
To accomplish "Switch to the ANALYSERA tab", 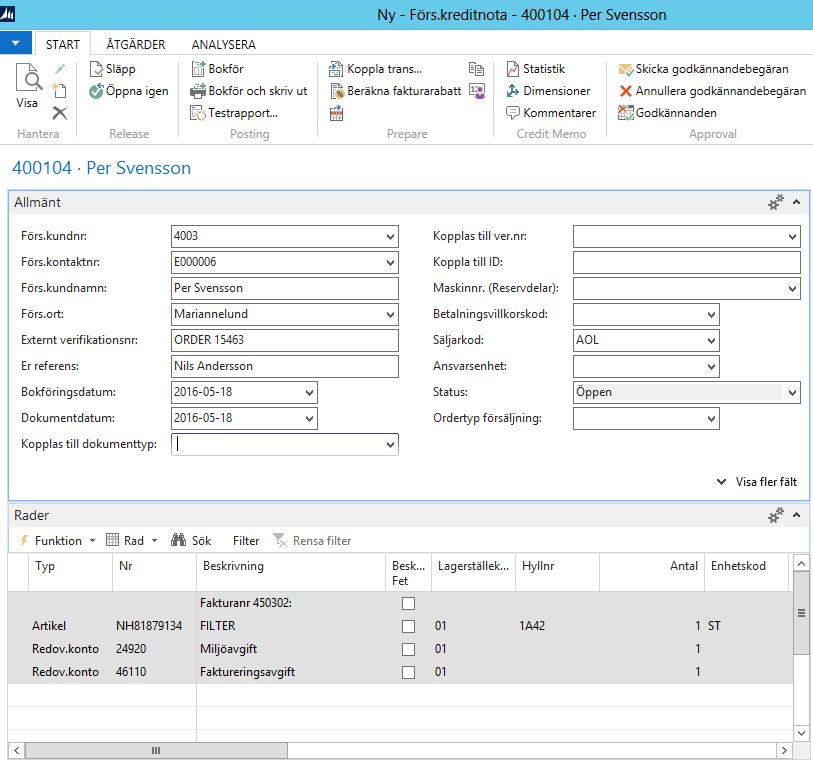I will tap(223, 45).
